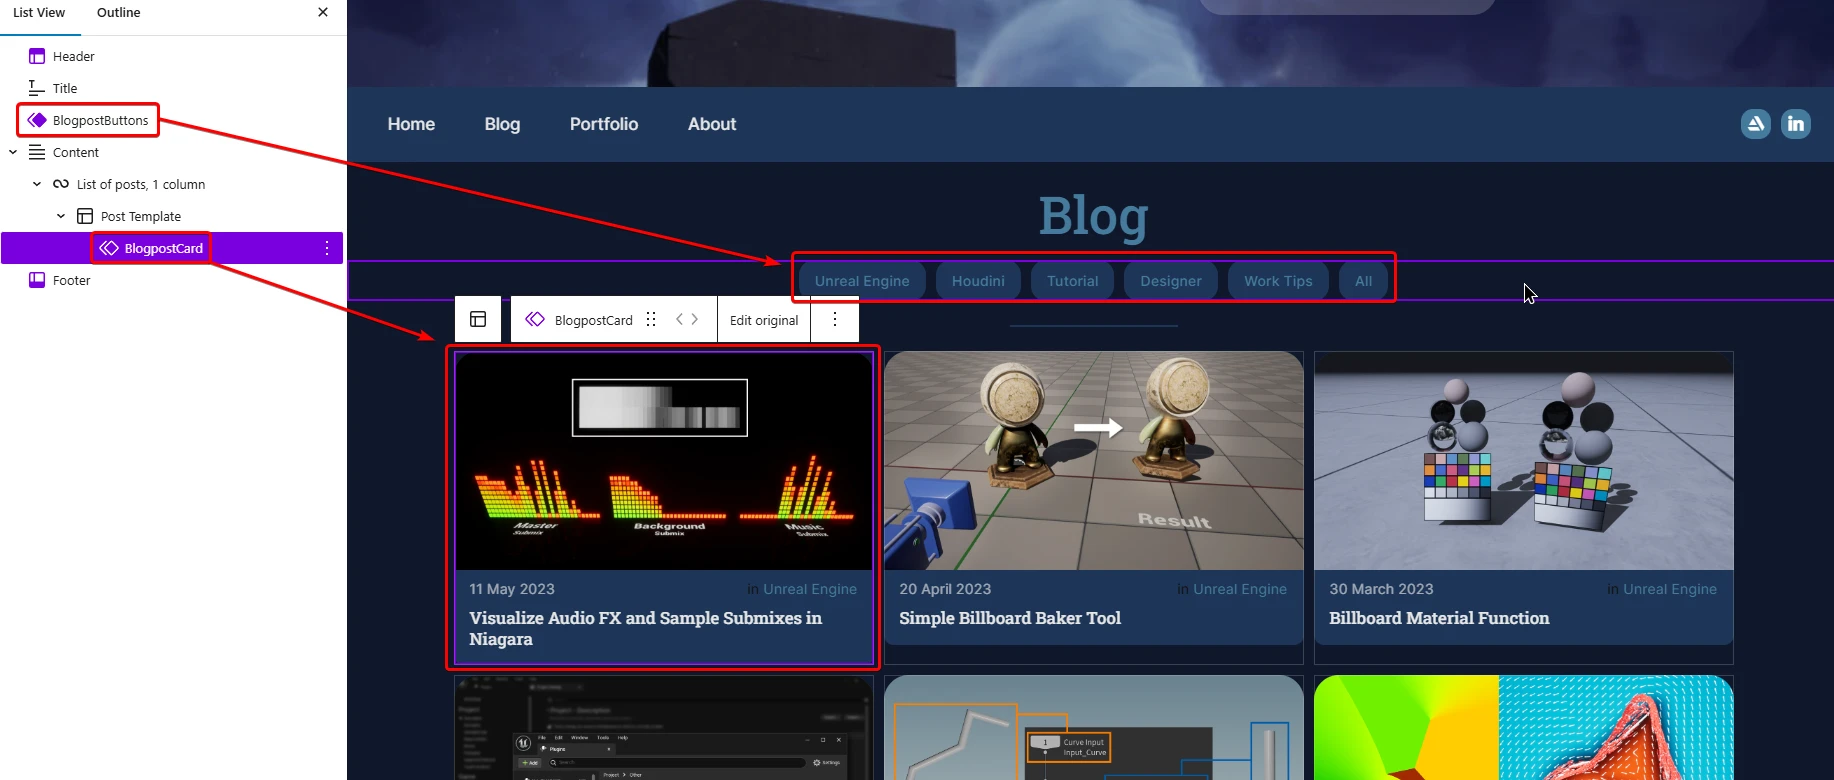Viewport: 1834px width, 780px height.
Task: Select BlogpostButtons in the list view
Action: pyautogui.click(x=100, y=121)
